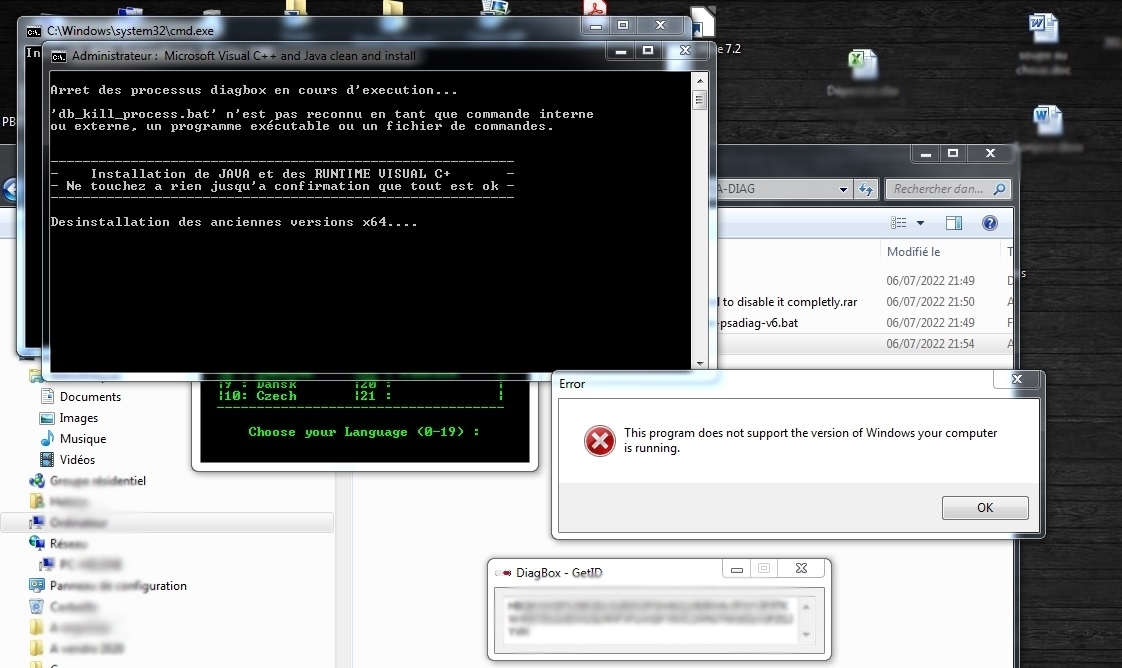This screenshot has height=668, width=1122.
Task: Select 'Réseau' in the navigation pane
Action: pyautogui.click(x=68, y=544)
